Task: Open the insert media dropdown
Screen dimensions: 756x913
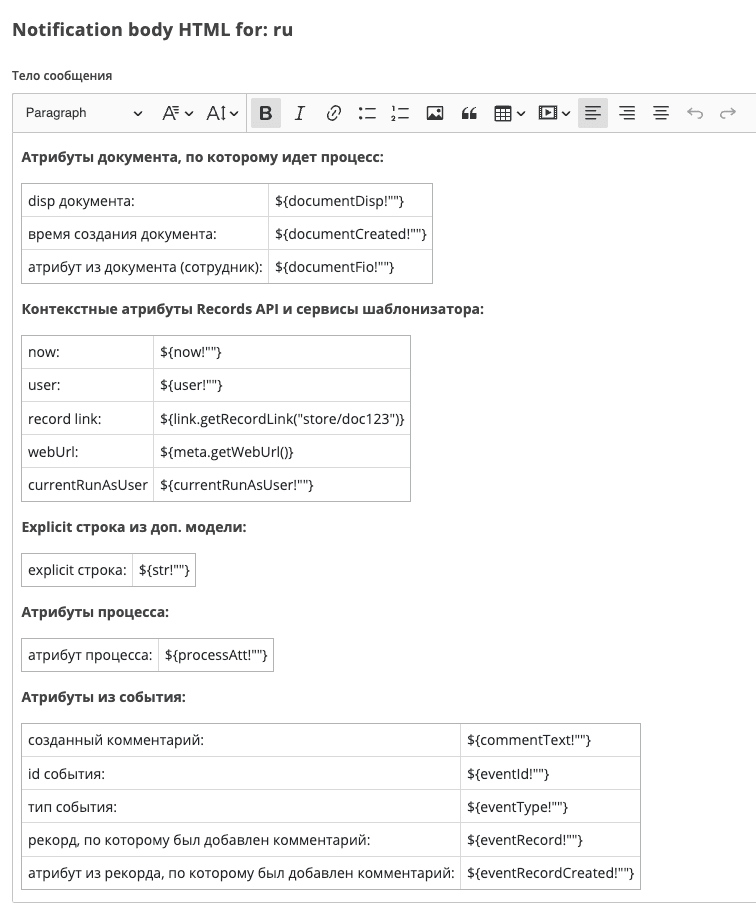Action: pyautogui.click(x=554, y=113)
